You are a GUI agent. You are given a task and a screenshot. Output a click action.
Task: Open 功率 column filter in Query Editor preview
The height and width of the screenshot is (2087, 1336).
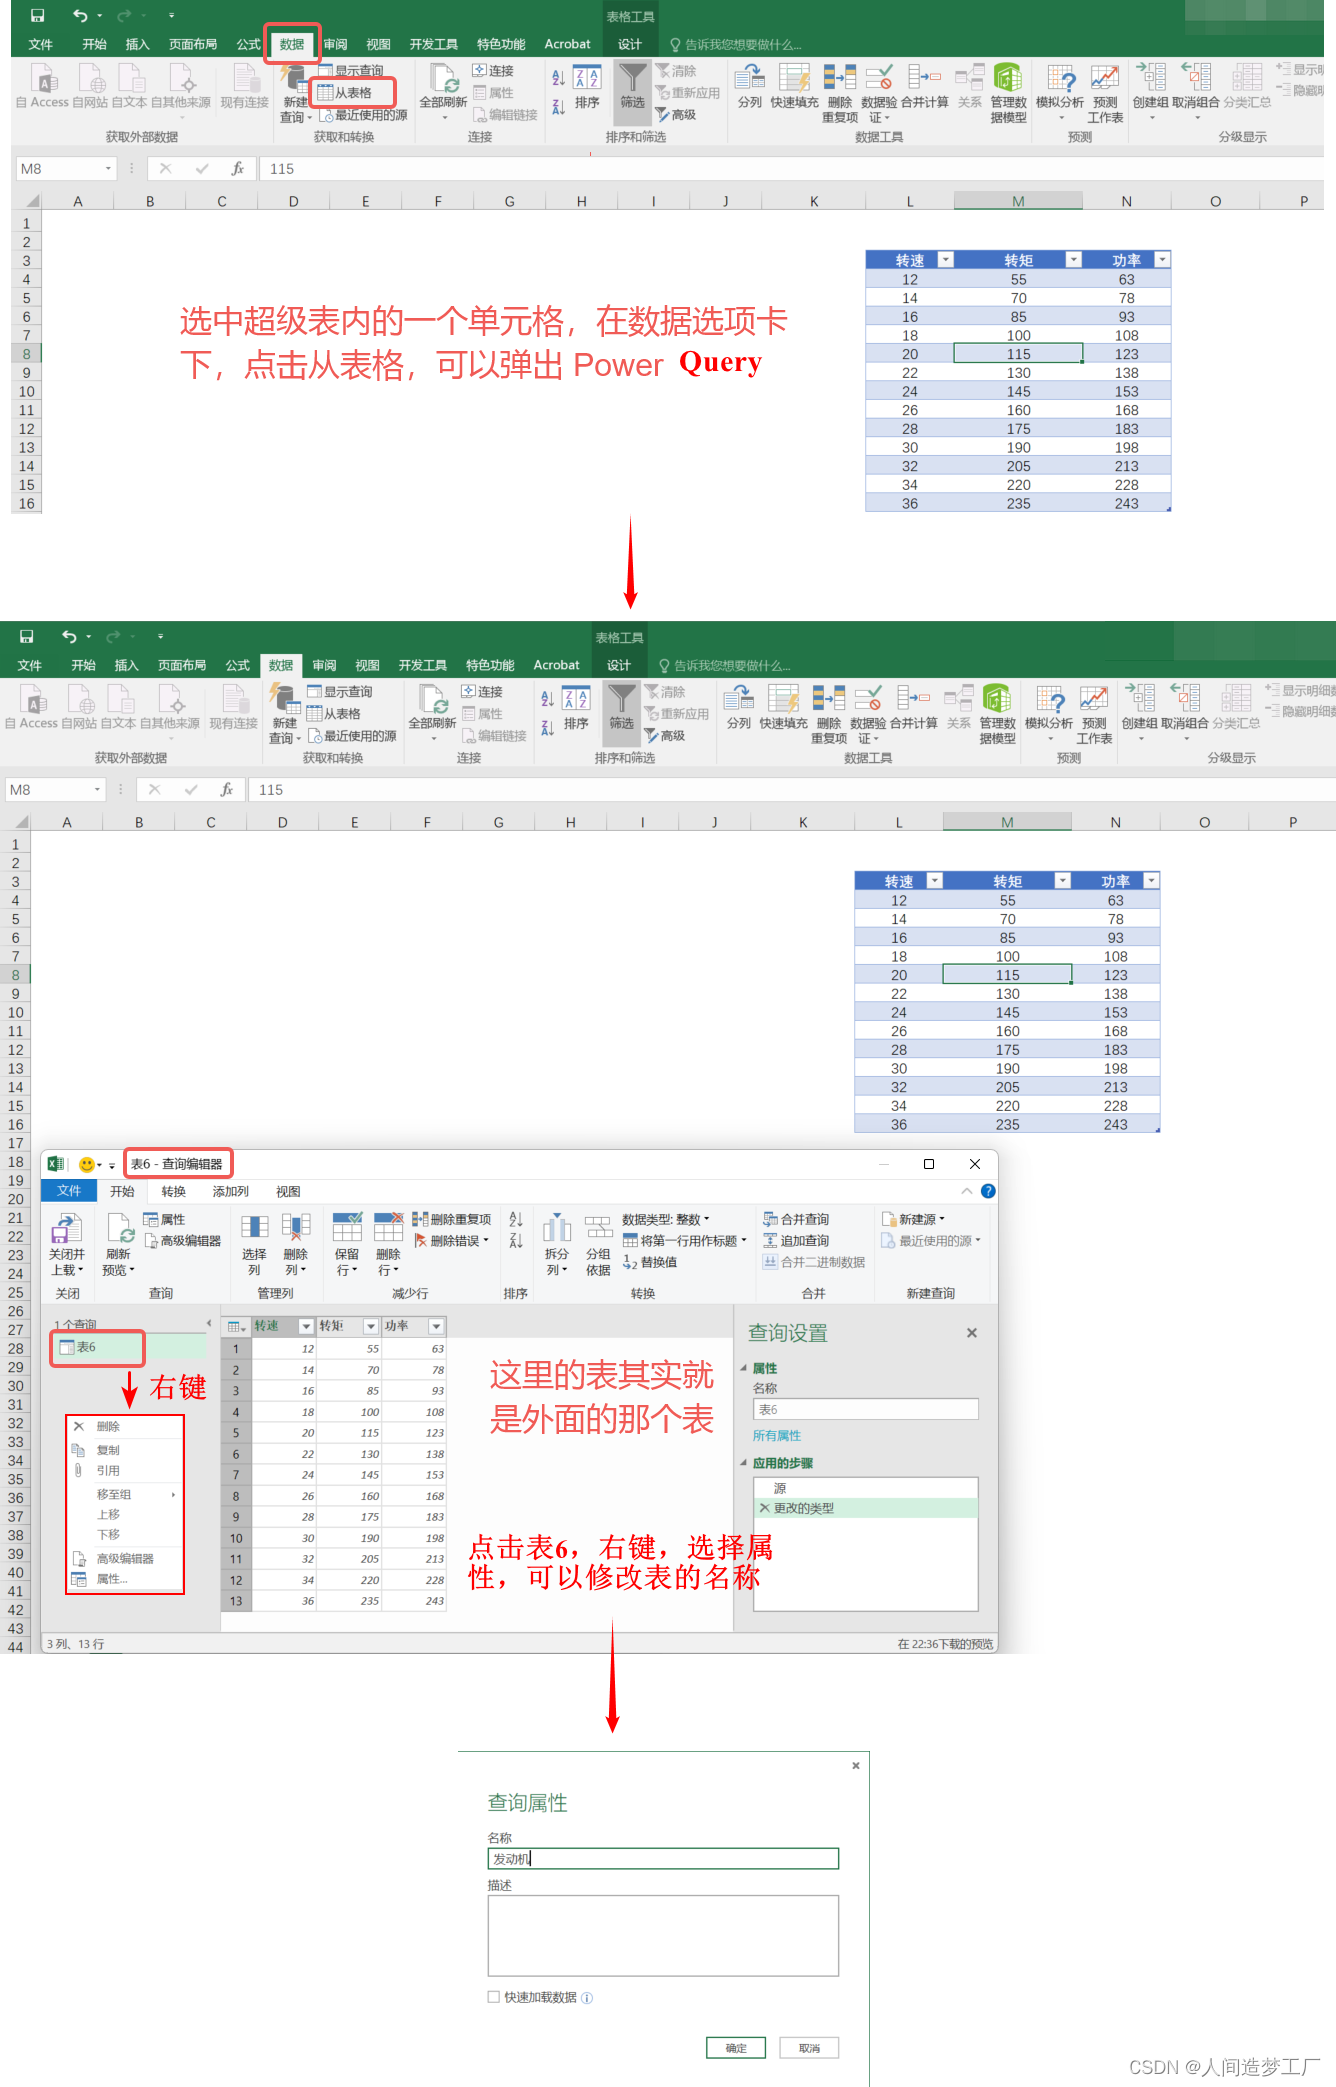tap(436, 1326)
